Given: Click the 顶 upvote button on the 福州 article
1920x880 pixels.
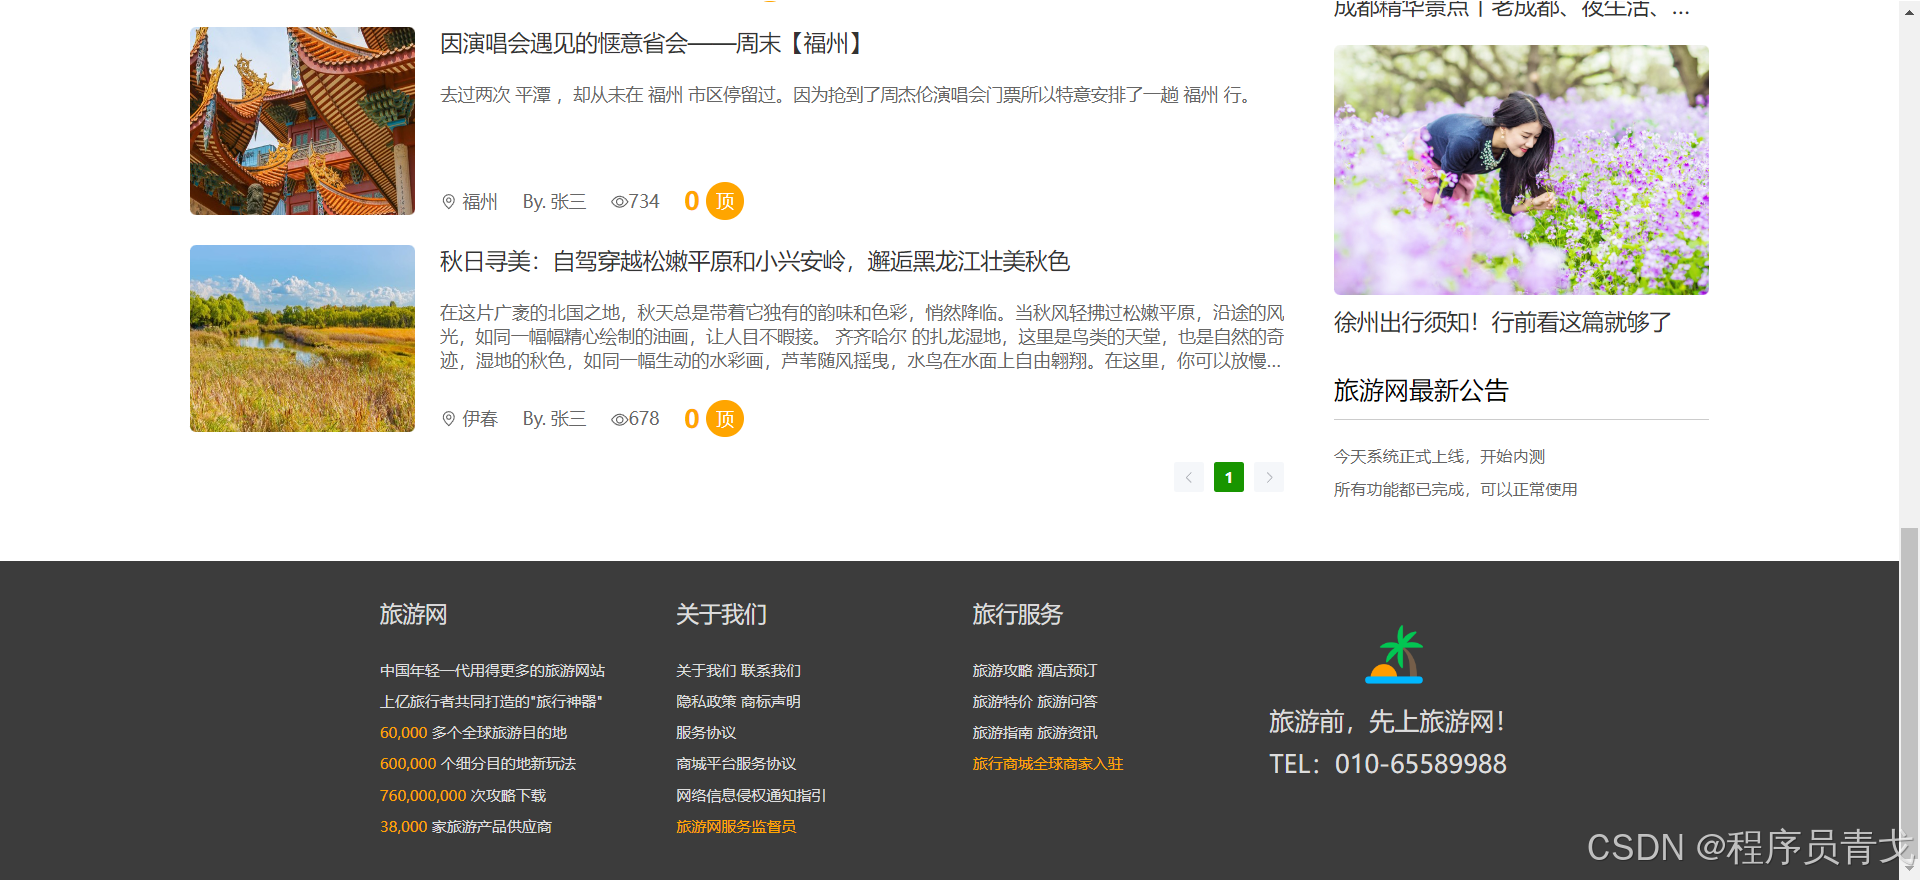Looking at the screenshot, I should point(725,201).
